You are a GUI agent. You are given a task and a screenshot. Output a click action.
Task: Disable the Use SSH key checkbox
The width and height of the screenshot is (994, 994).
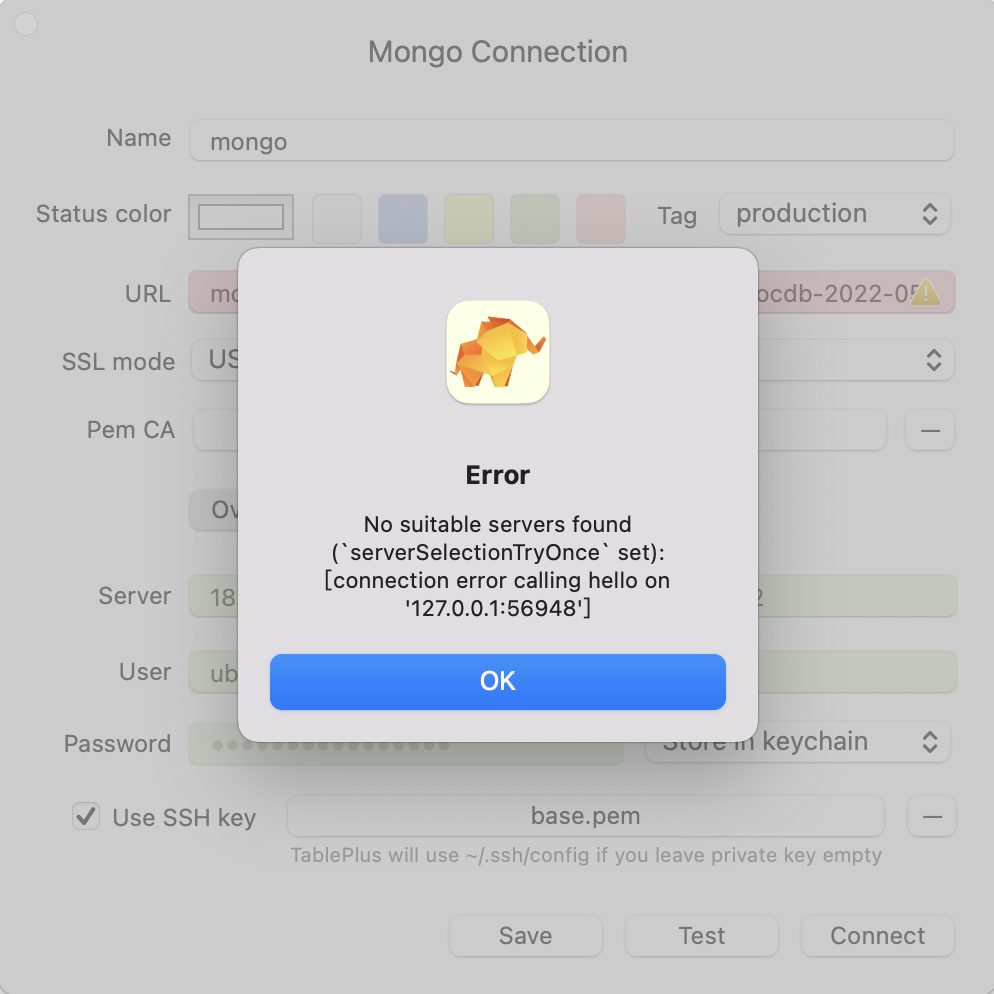[86, 816]
